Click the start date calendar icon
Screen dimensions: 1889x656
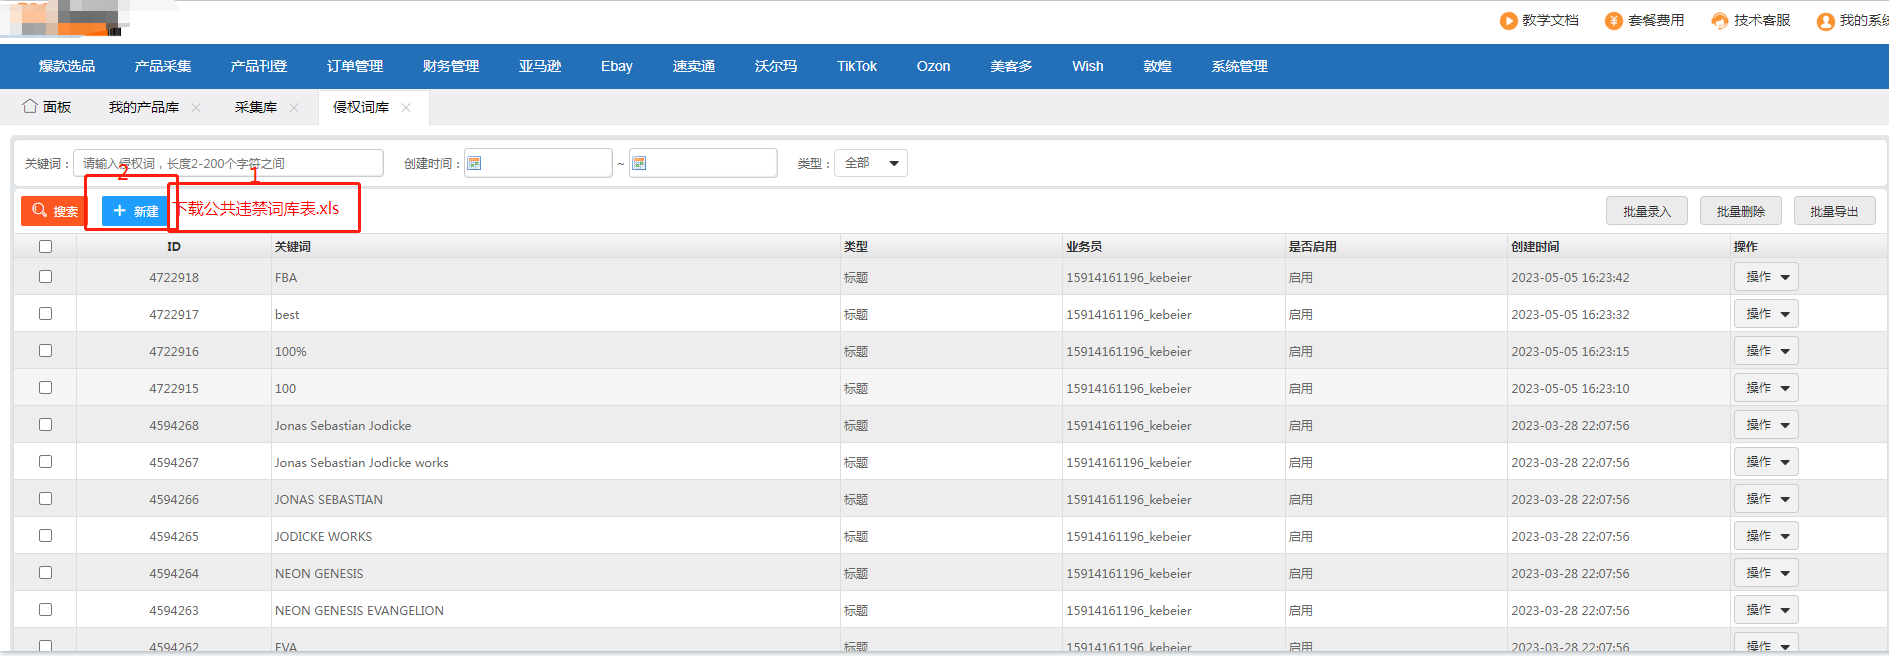tap(475, 163)
